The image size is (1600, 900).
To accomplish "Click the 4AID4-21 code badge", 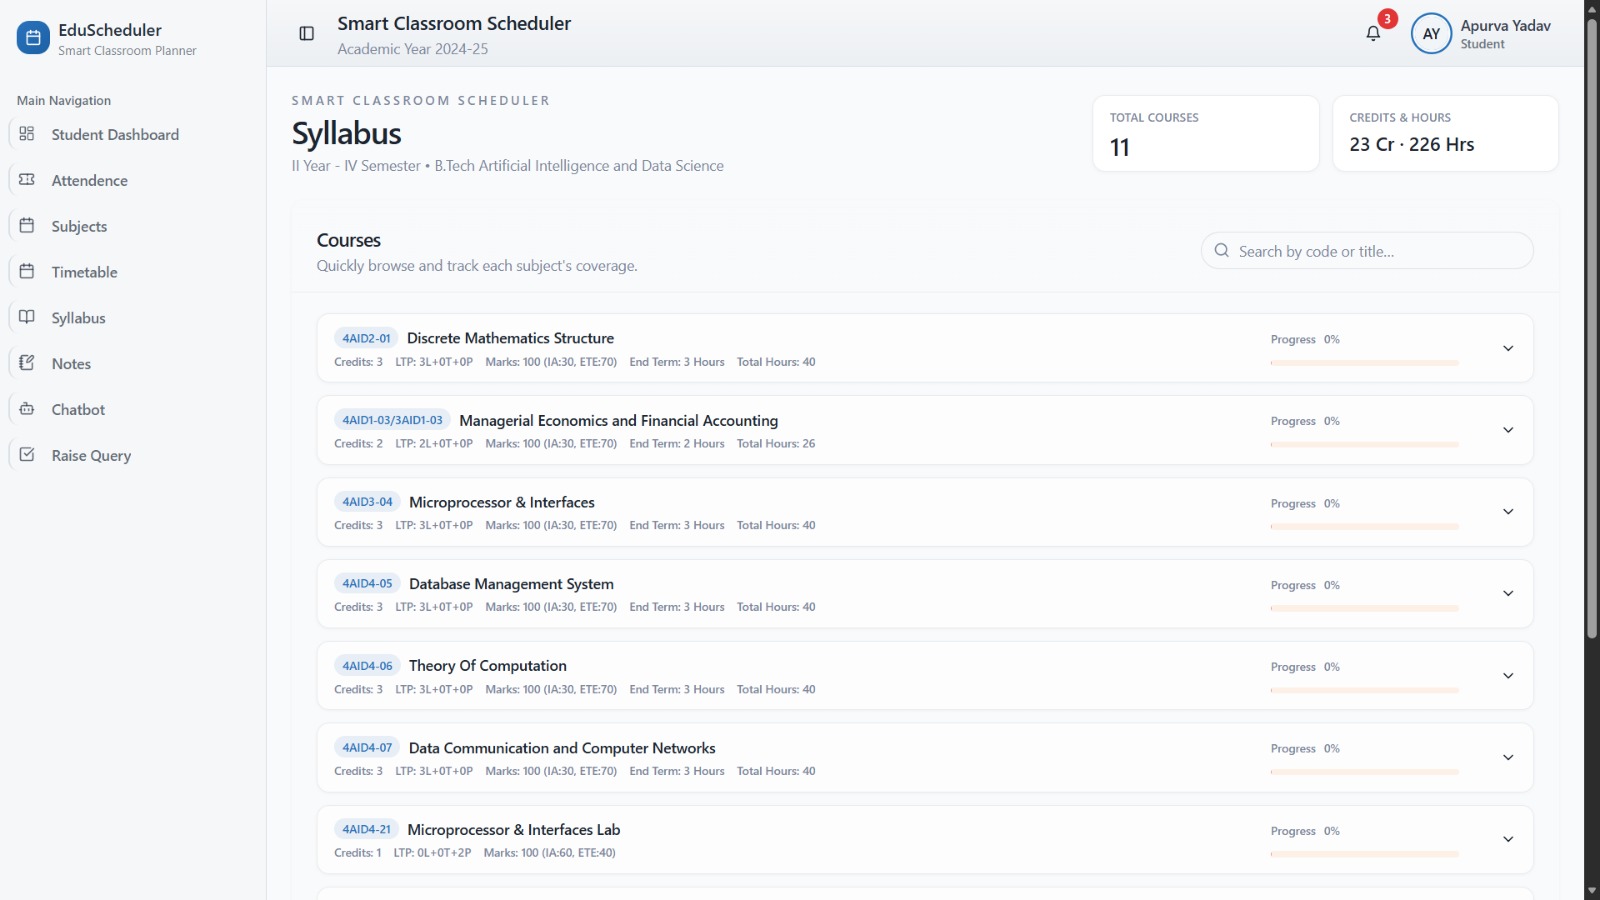I will click(x=366, y=830).
